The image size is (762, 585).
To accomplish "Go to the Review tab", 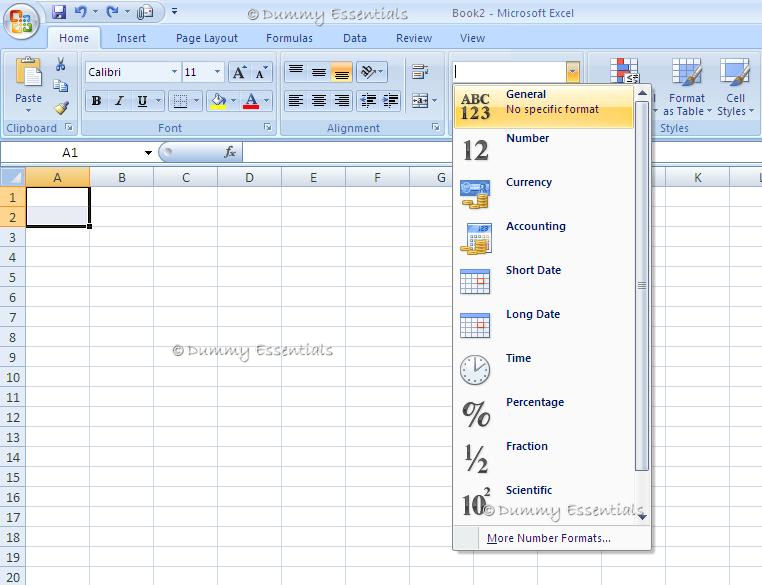I will [x=414, y=38].
